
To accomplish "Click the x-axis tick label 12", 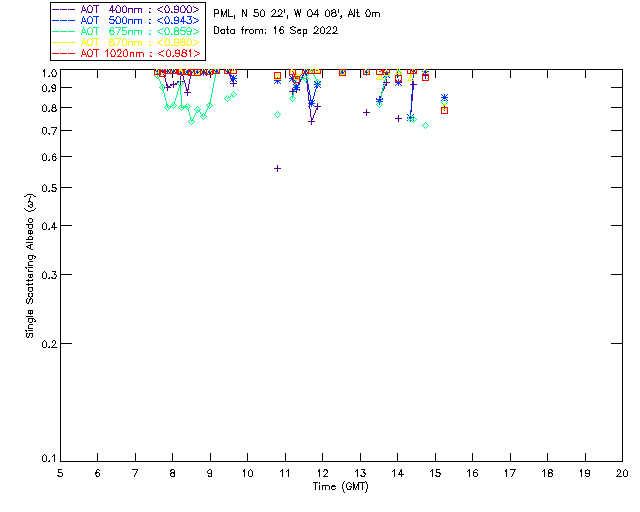I will pos(322,474).
